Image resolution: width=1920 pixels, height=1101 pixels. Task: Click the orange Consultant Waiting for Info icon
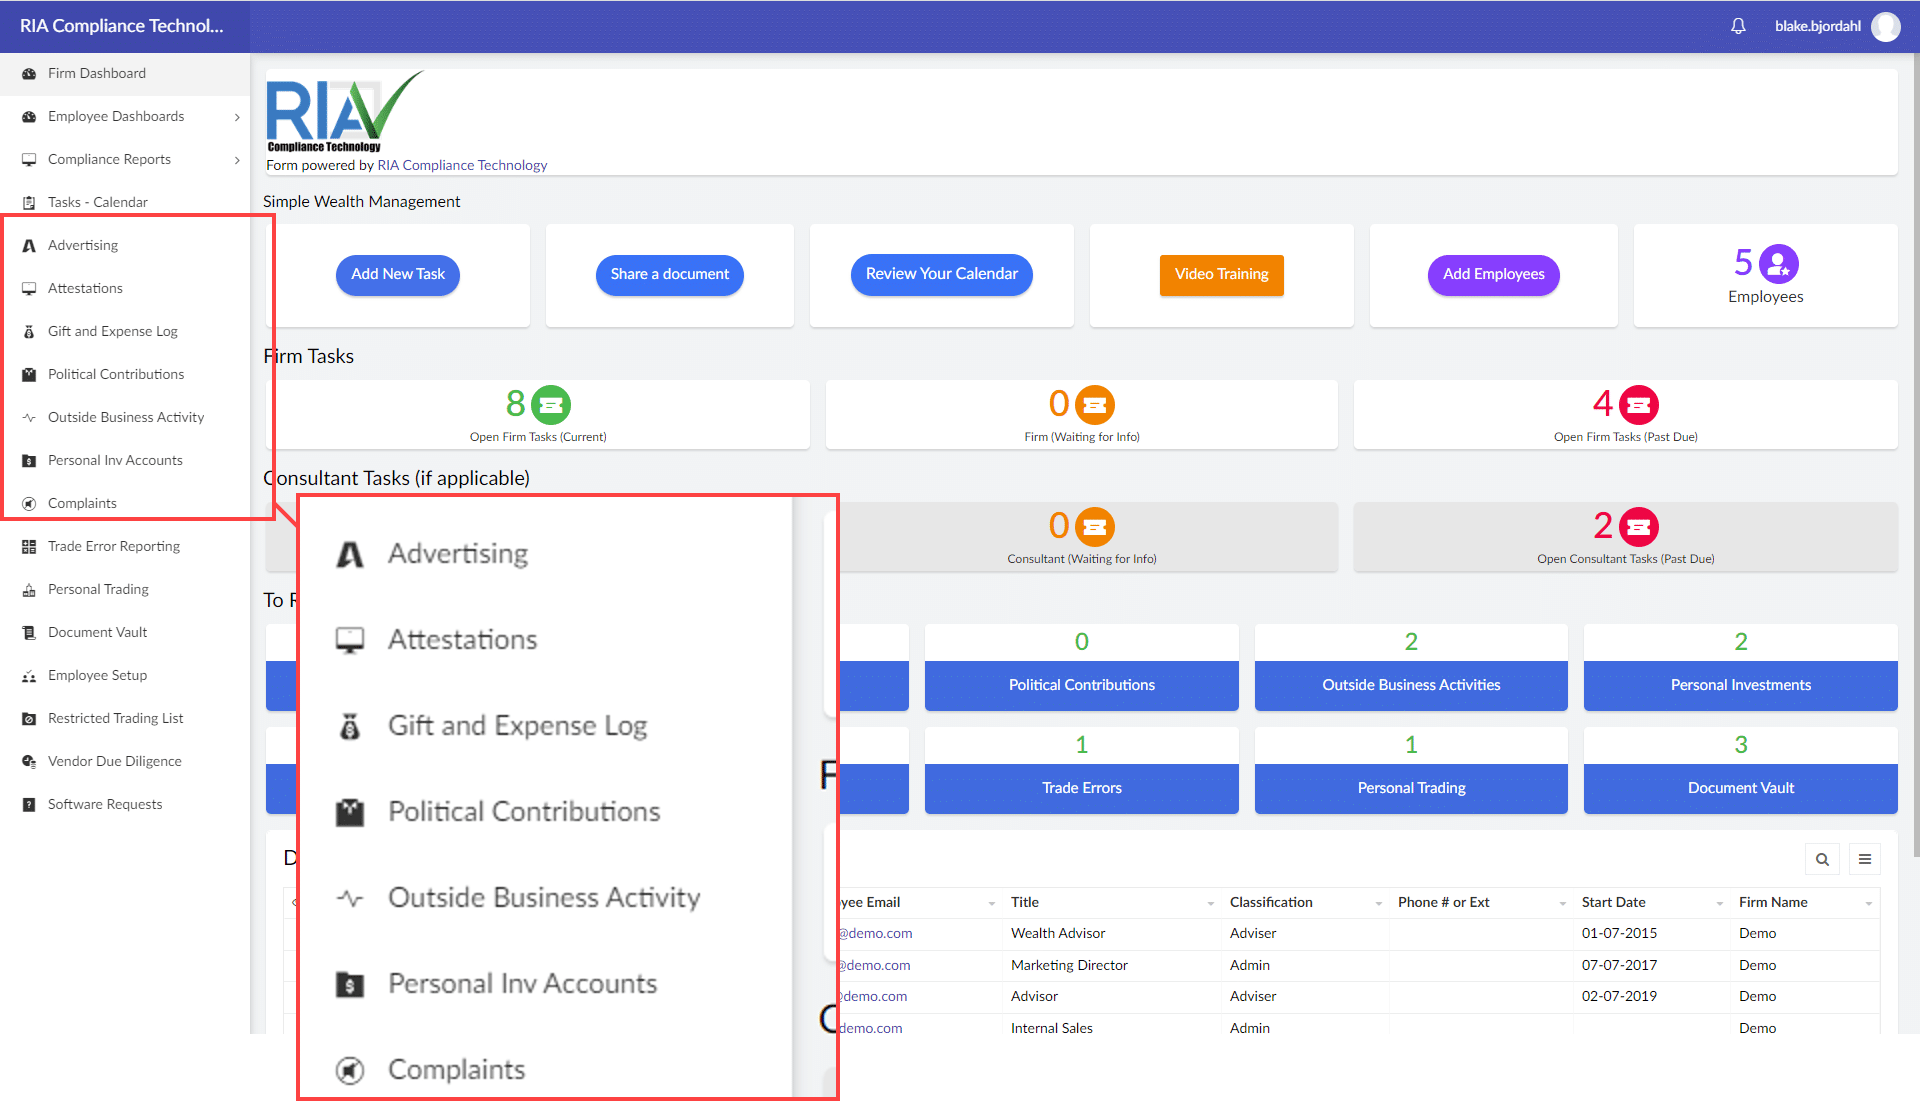click(1094, 527)
